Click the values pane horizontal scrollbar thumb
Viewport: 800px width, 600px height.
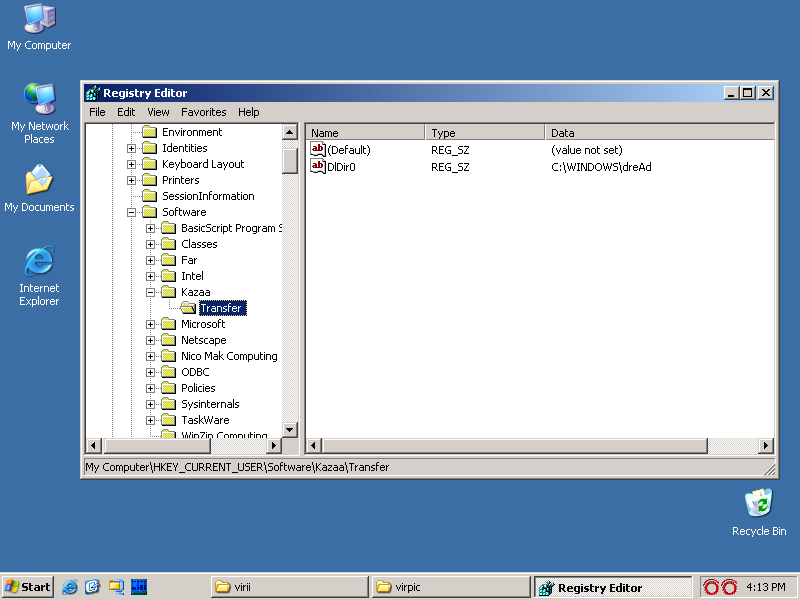pyautogui.click(x=515, y=445)
